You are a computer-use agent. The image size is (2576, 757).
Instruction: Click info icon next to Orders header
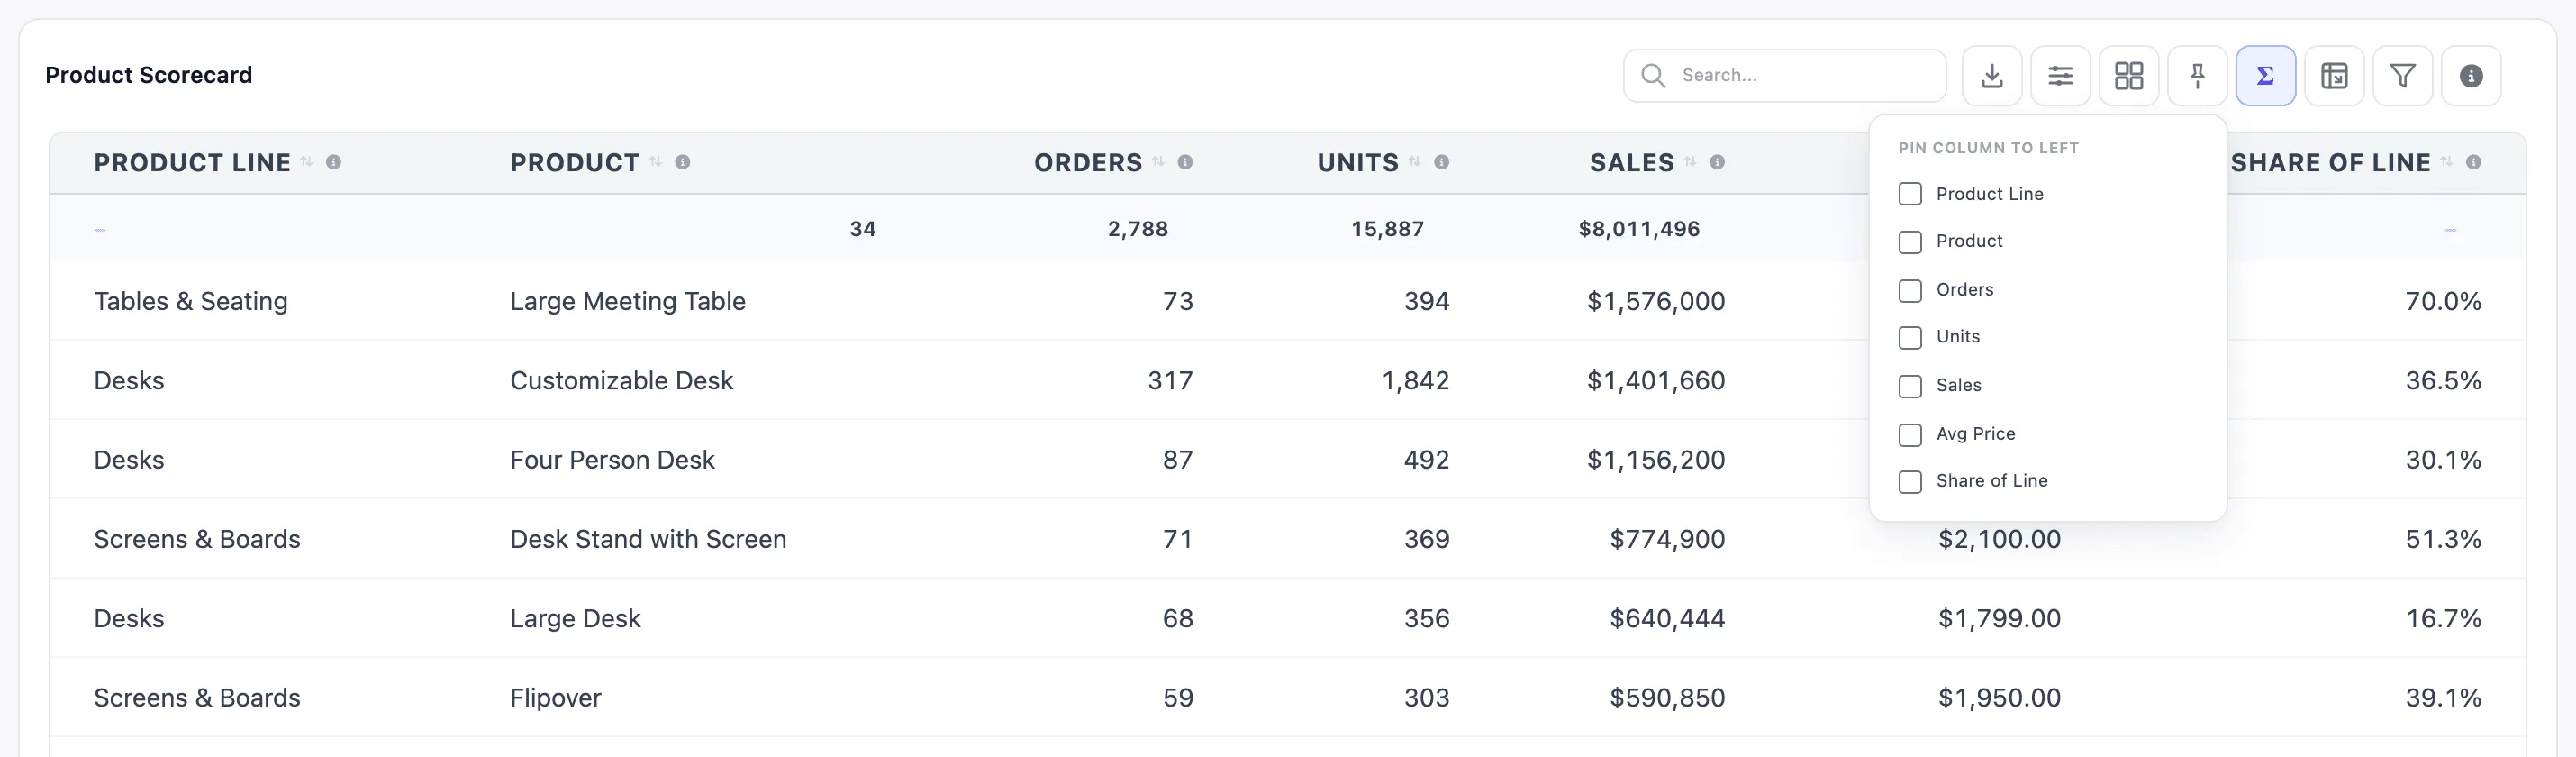point(1185,162)
